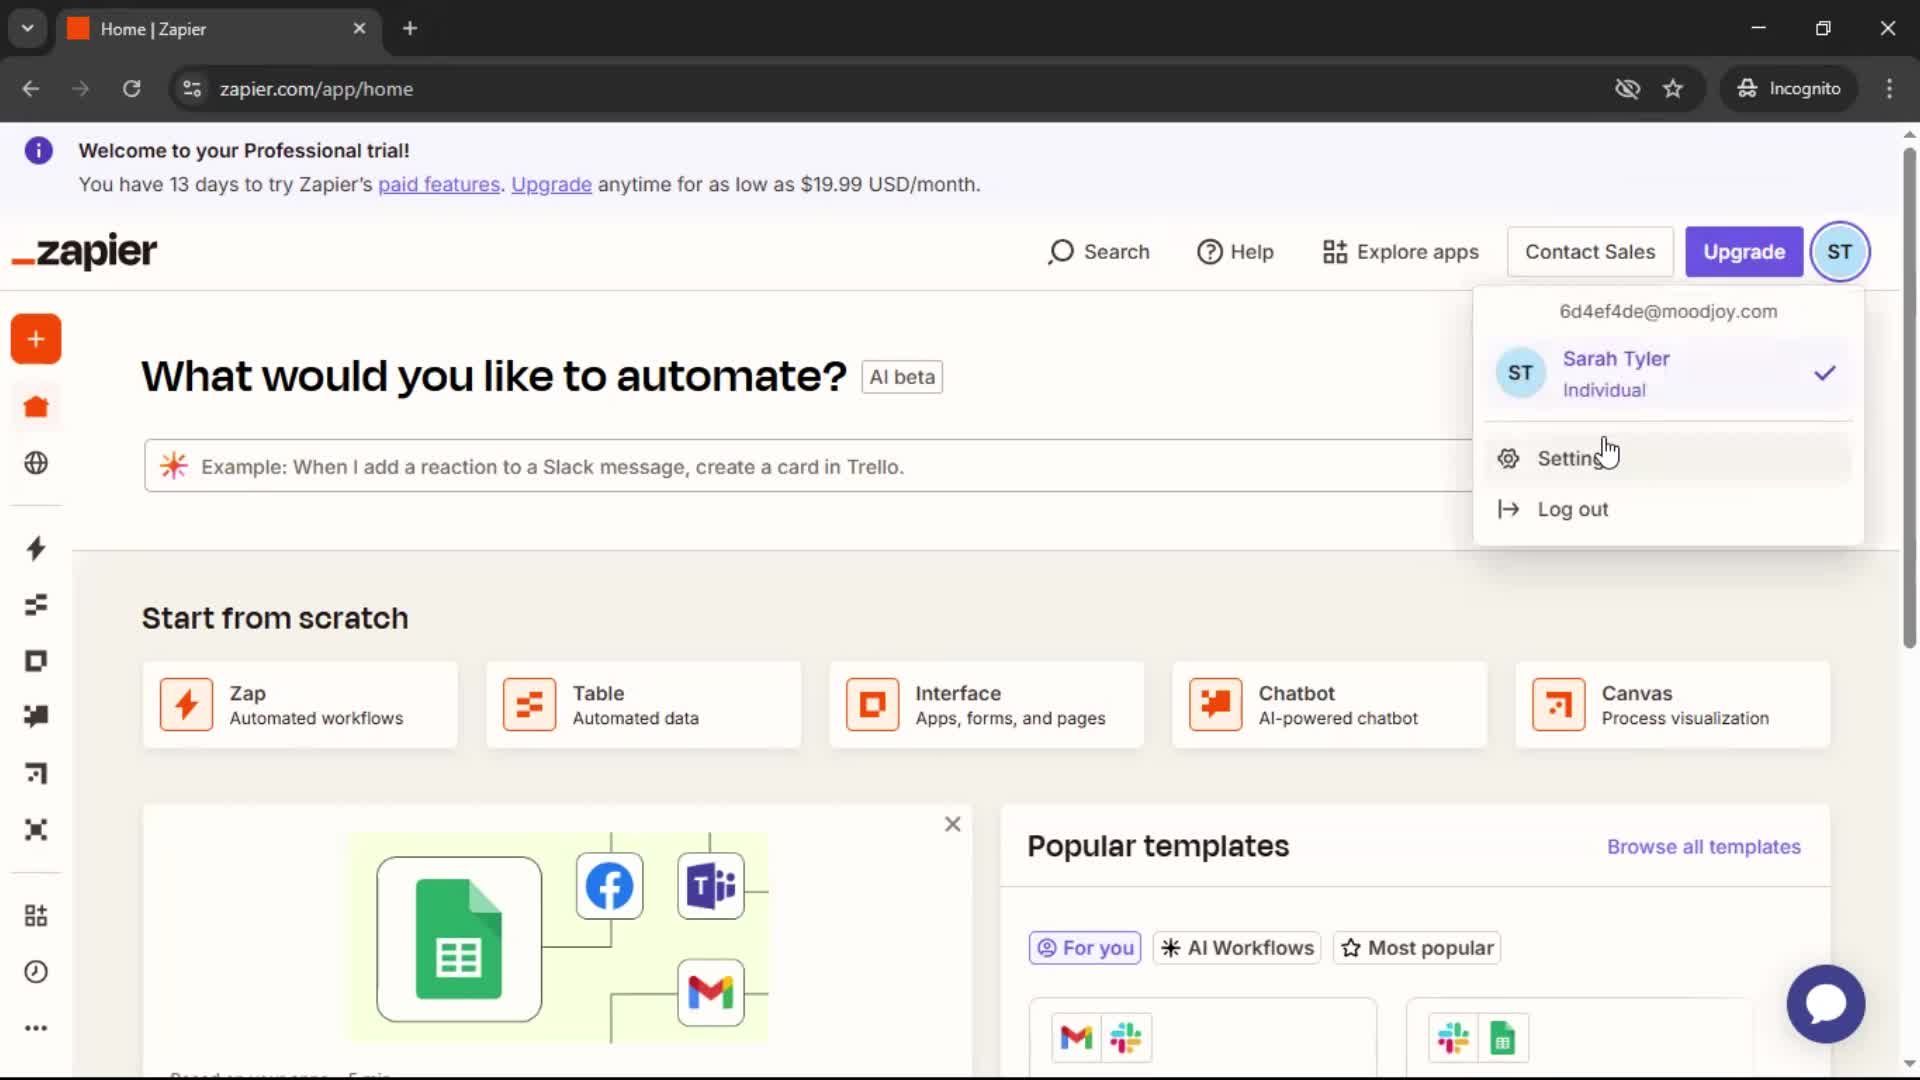Click the automation prompt input field

pyautogui.click(x=808, y=466)
